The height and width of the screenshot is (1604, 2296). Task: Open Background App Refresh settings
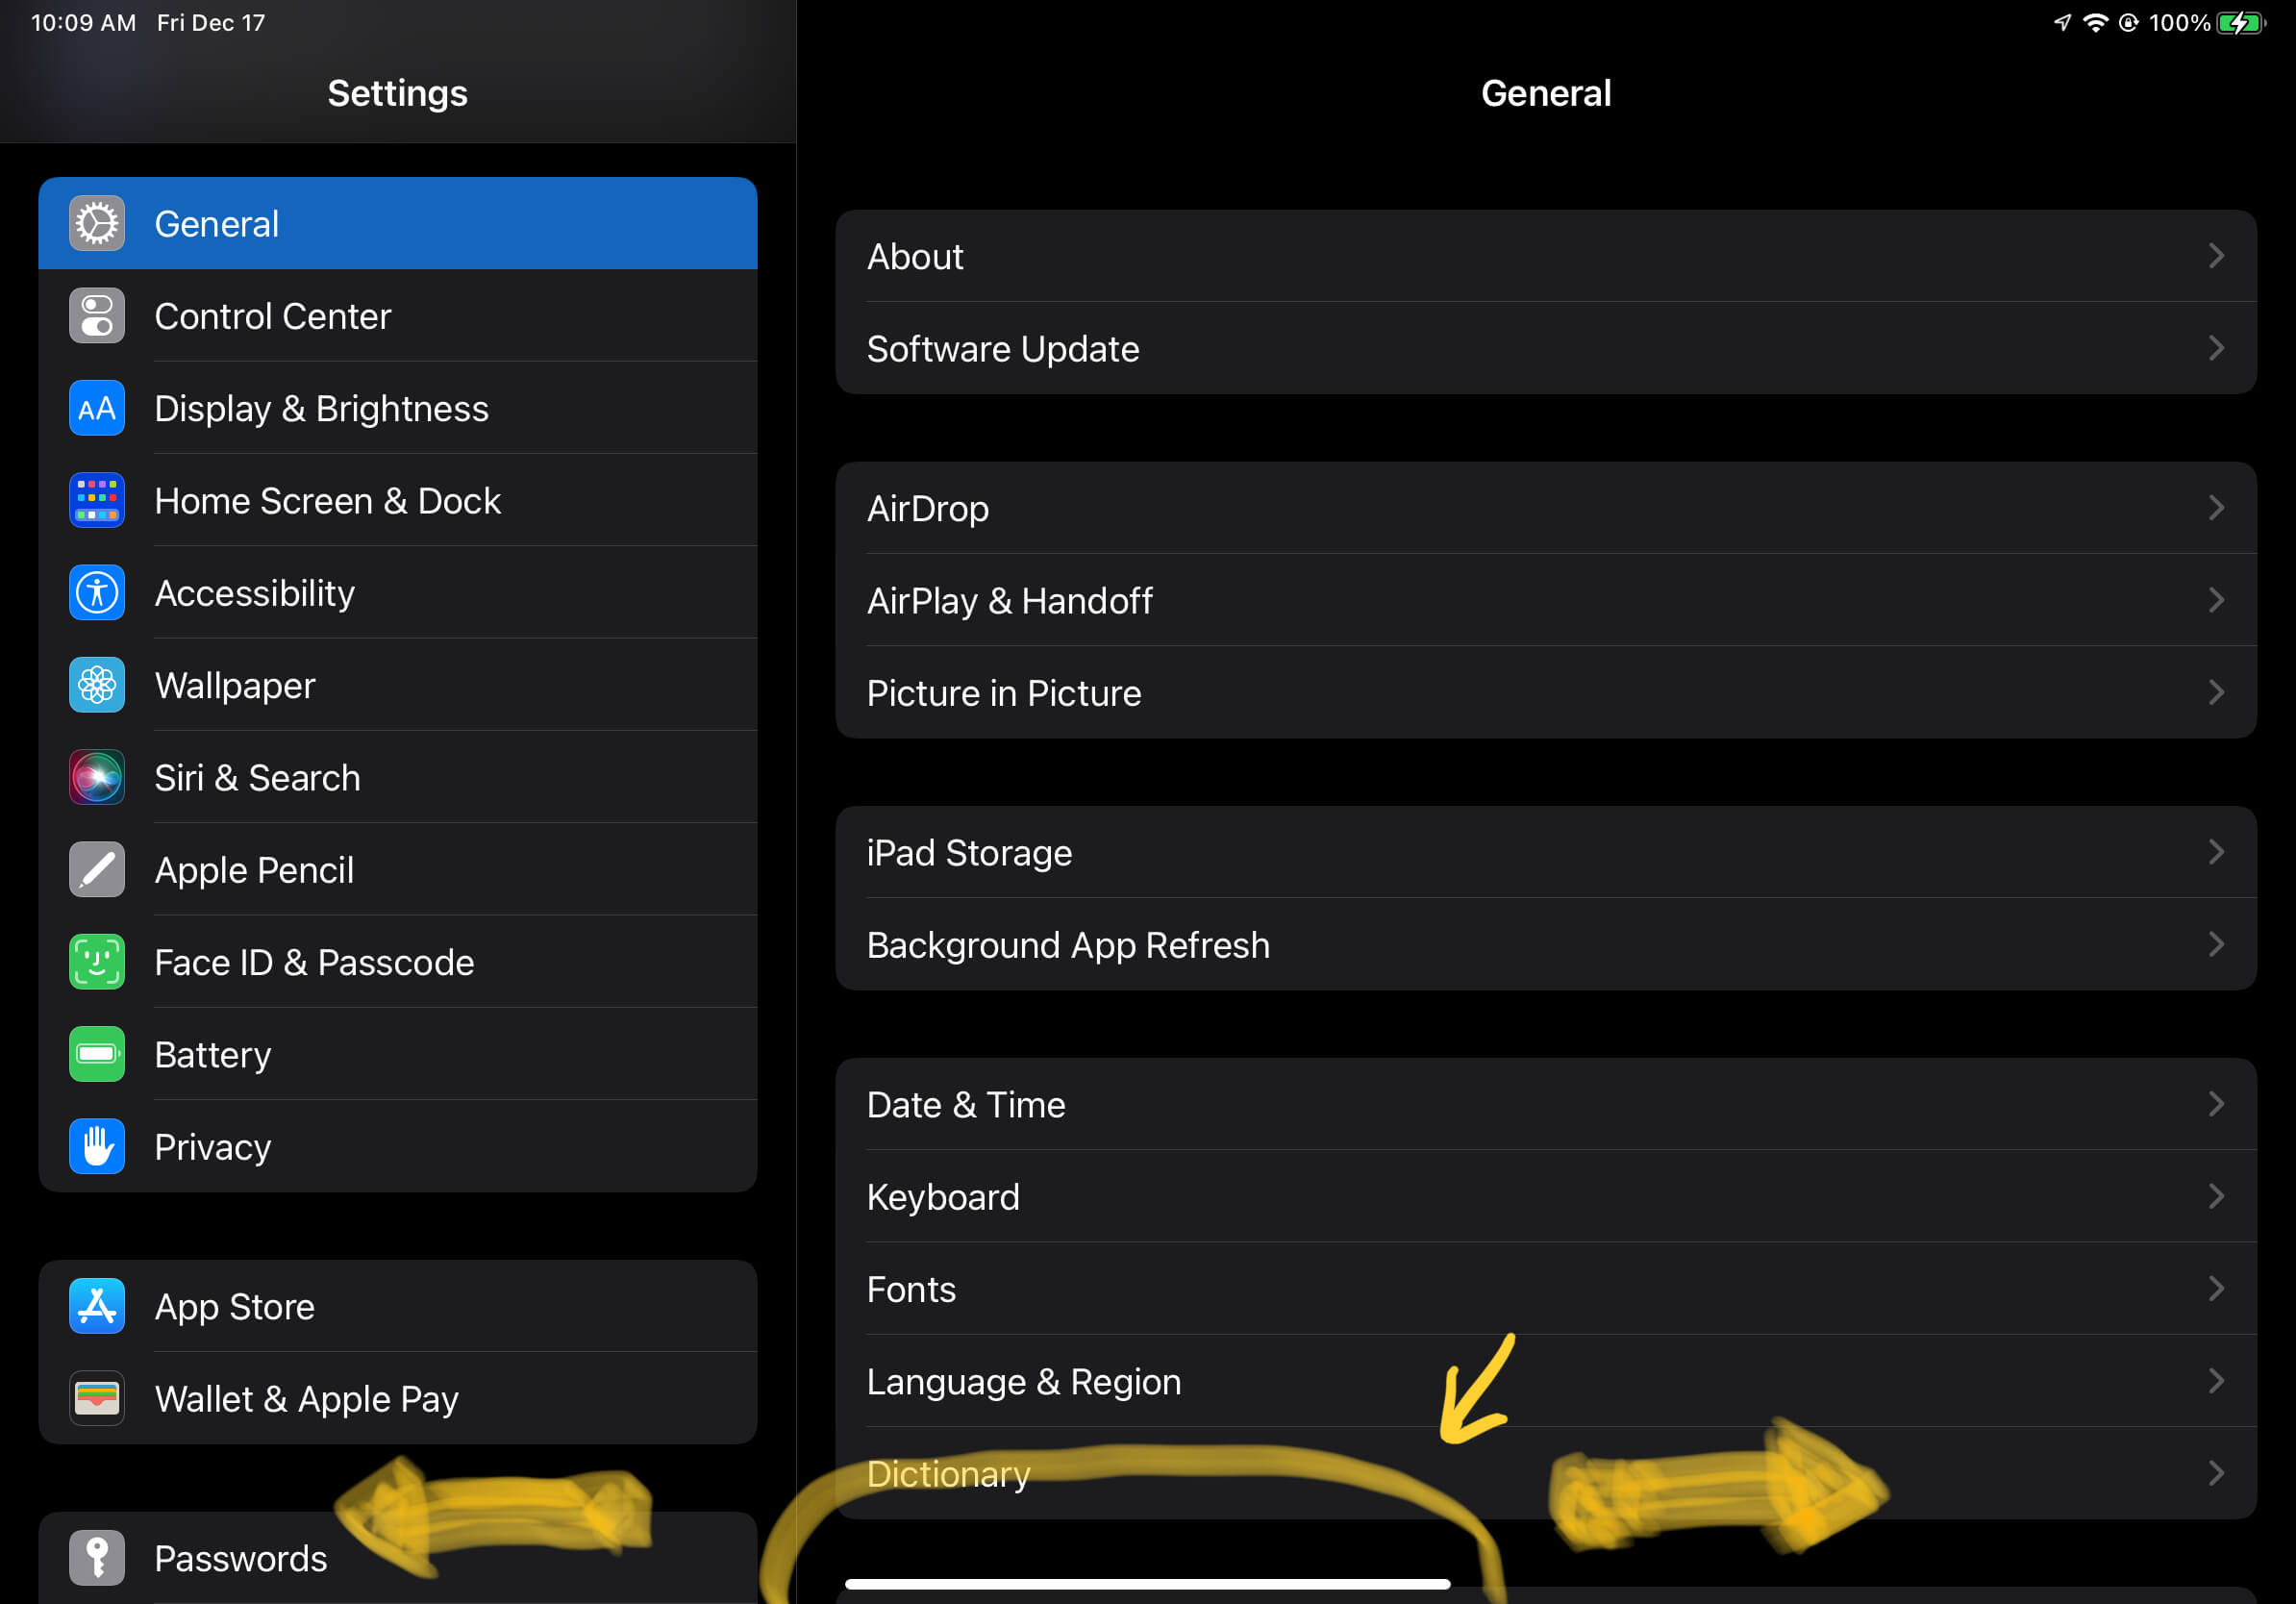(x=1544, y=946)
